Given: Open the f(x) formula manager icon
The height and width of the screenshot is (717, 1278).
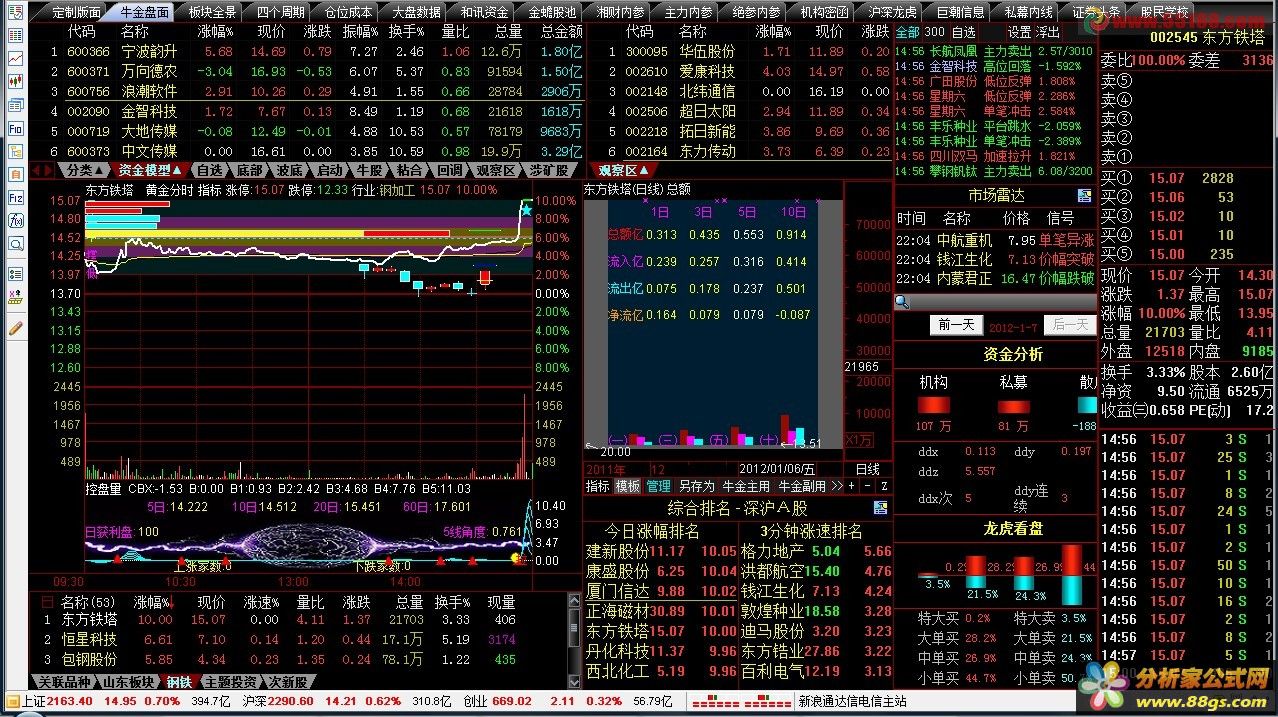Looking at the screenshot, I should (x=15, y=220).
